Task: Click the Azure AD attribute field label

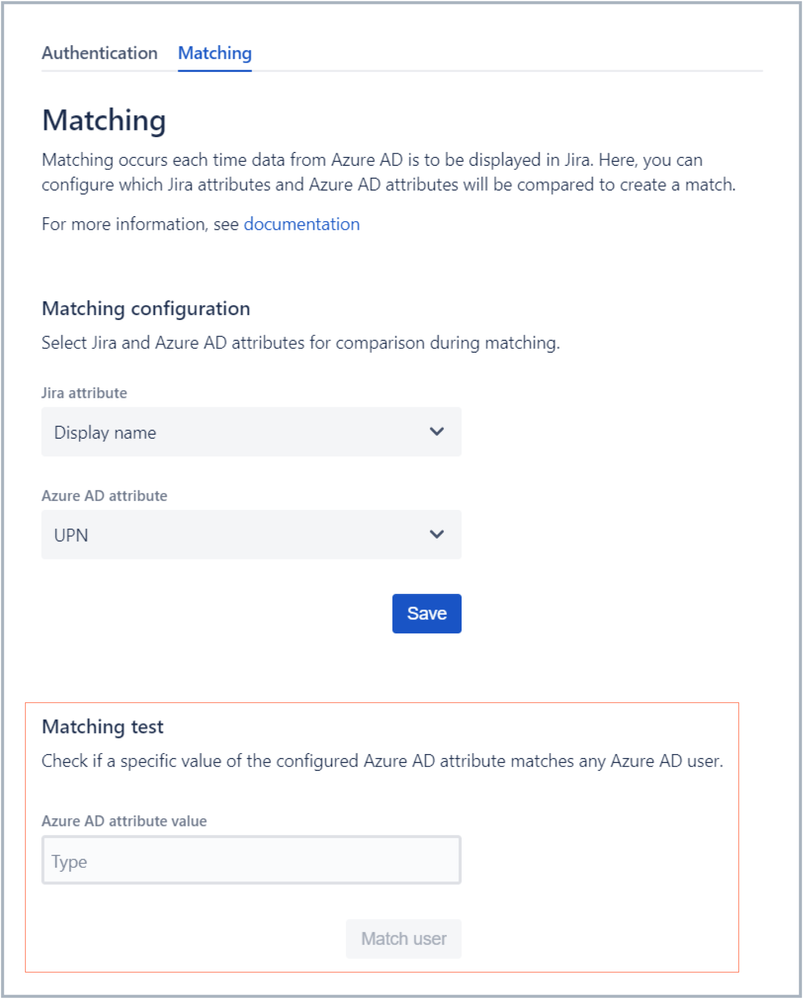Action: click(x=104, y=495)
